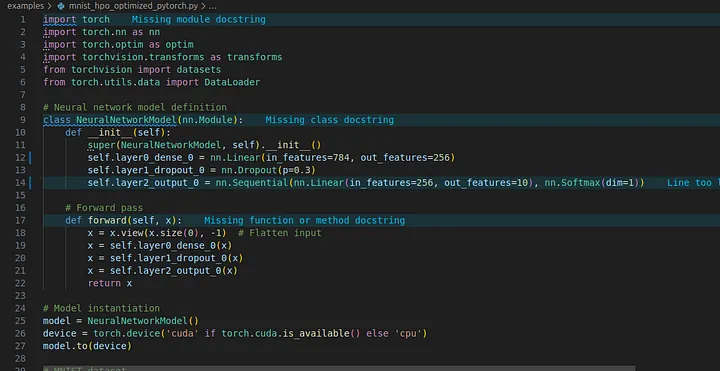The image size is (720, 371).
Task: Click 'NeuralNetworkModel' in class definition line 9
Action: (126, 120)
